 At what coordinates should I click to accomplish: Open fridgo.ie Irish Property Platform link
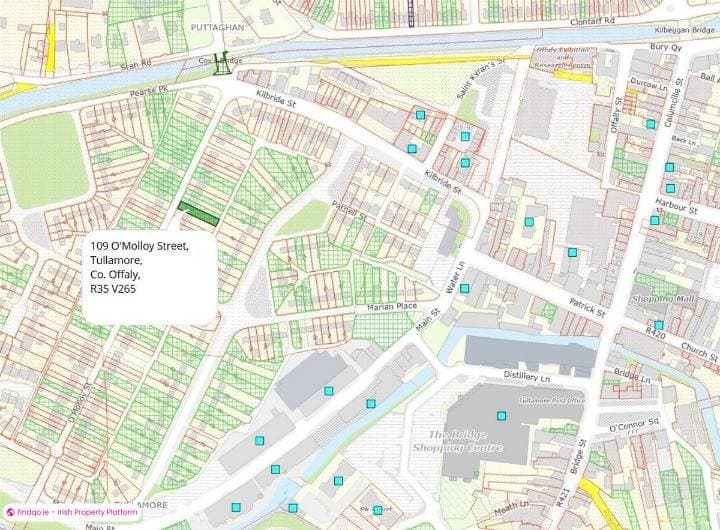[x=77, y=511]
